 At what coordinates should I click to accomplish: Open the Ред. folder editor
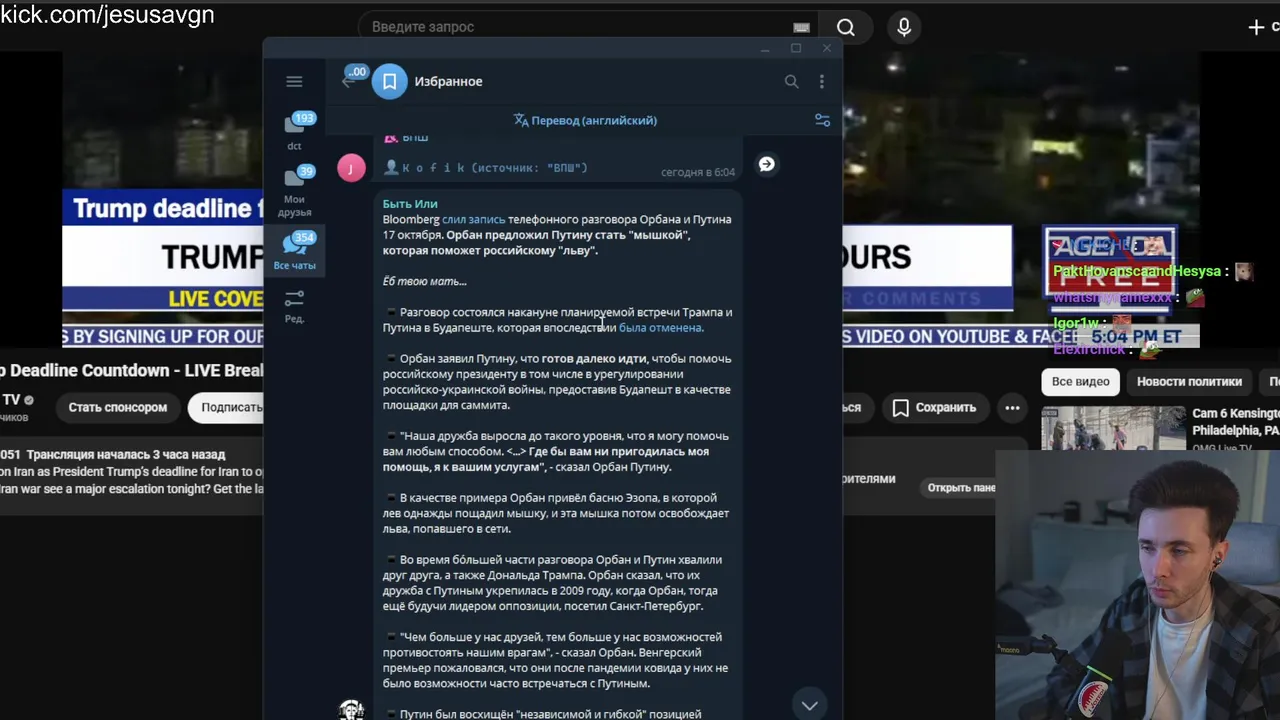[294, 307]
